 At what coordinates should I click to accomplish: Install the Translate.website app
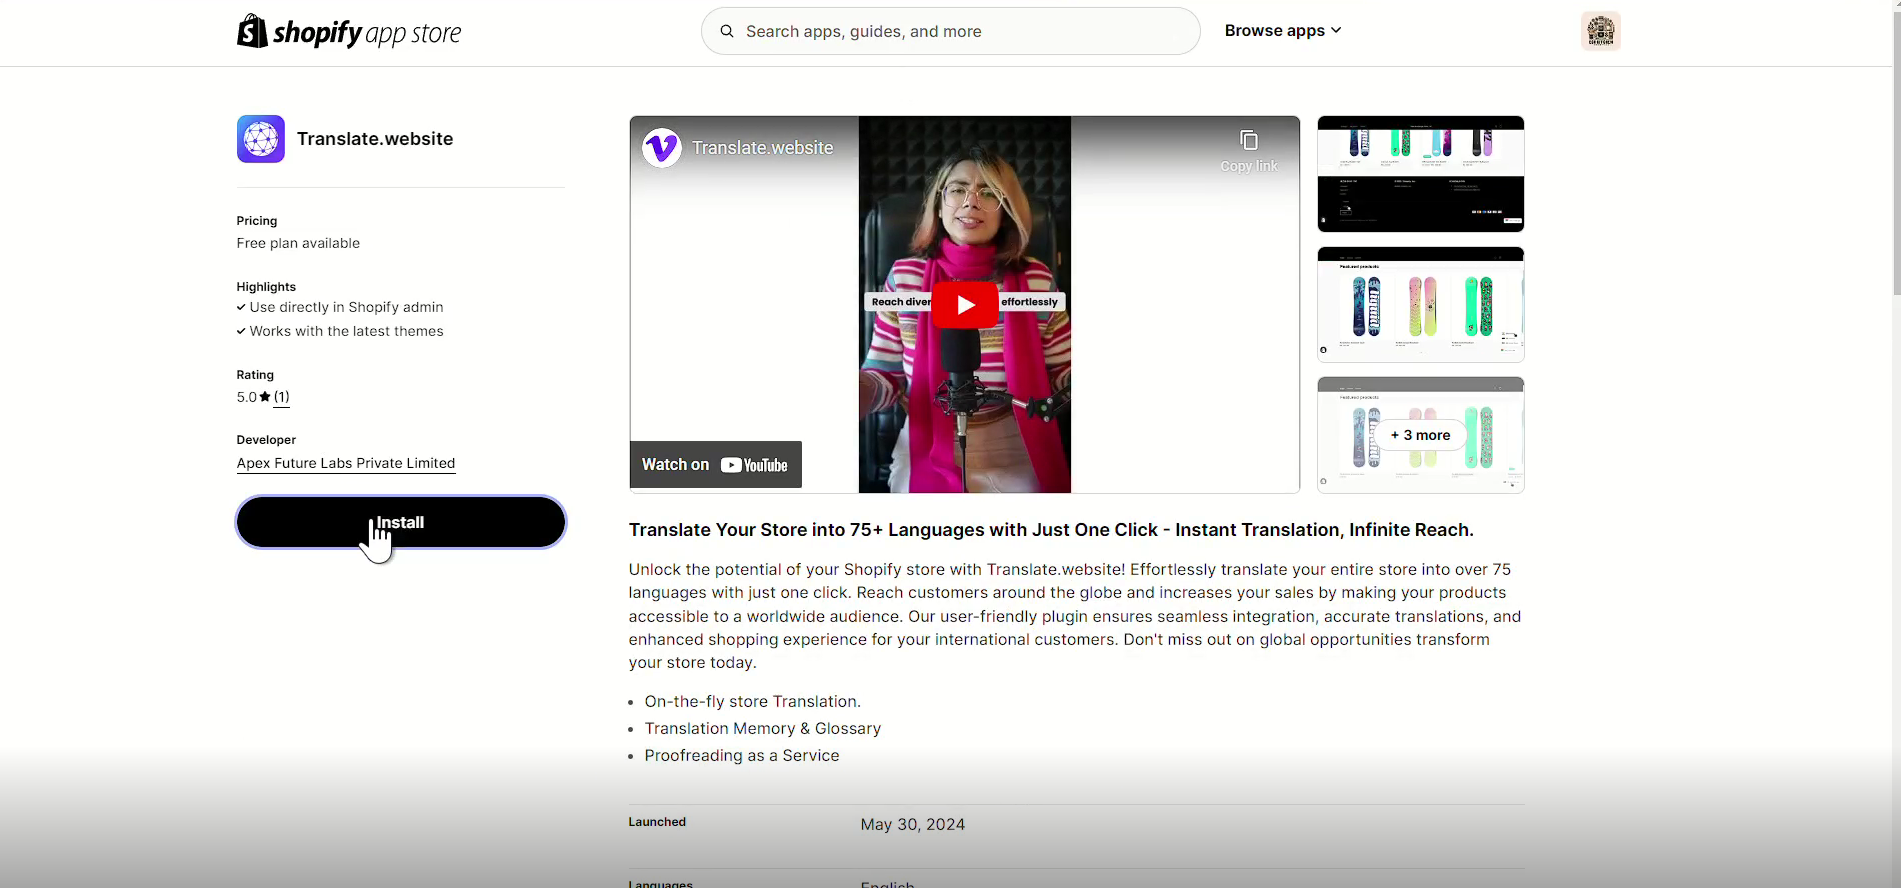click(x=401, y=522)
